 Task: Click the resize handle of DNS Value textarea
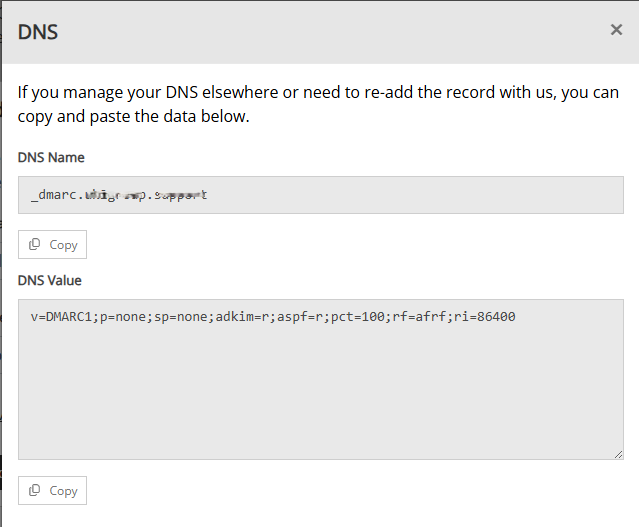tap(619, 454)
